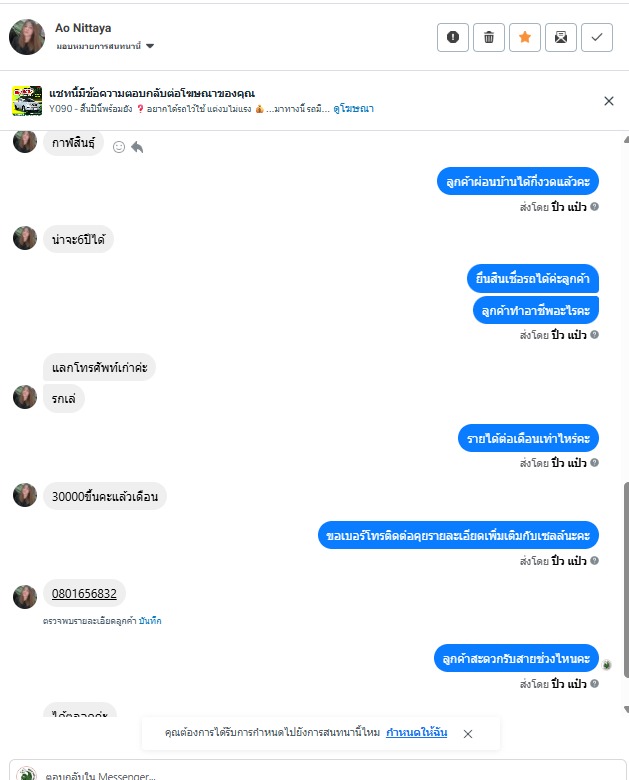Click the phone number 0801656832
The height and width of the screenshot is (780, 629).
click(x=84, y=593)
